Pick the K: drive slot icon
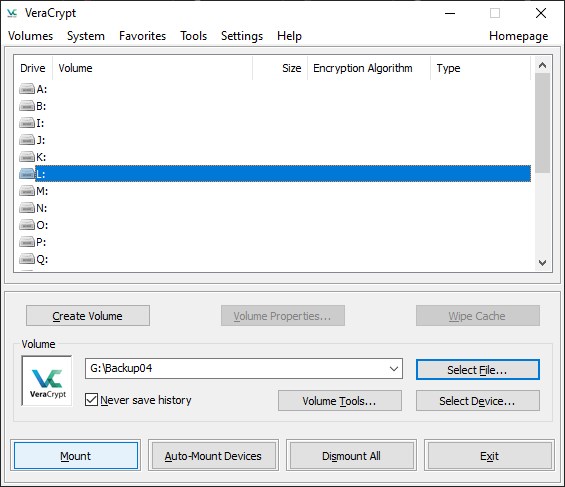Screen dimensions: 565x487 (x=27, y=157)
